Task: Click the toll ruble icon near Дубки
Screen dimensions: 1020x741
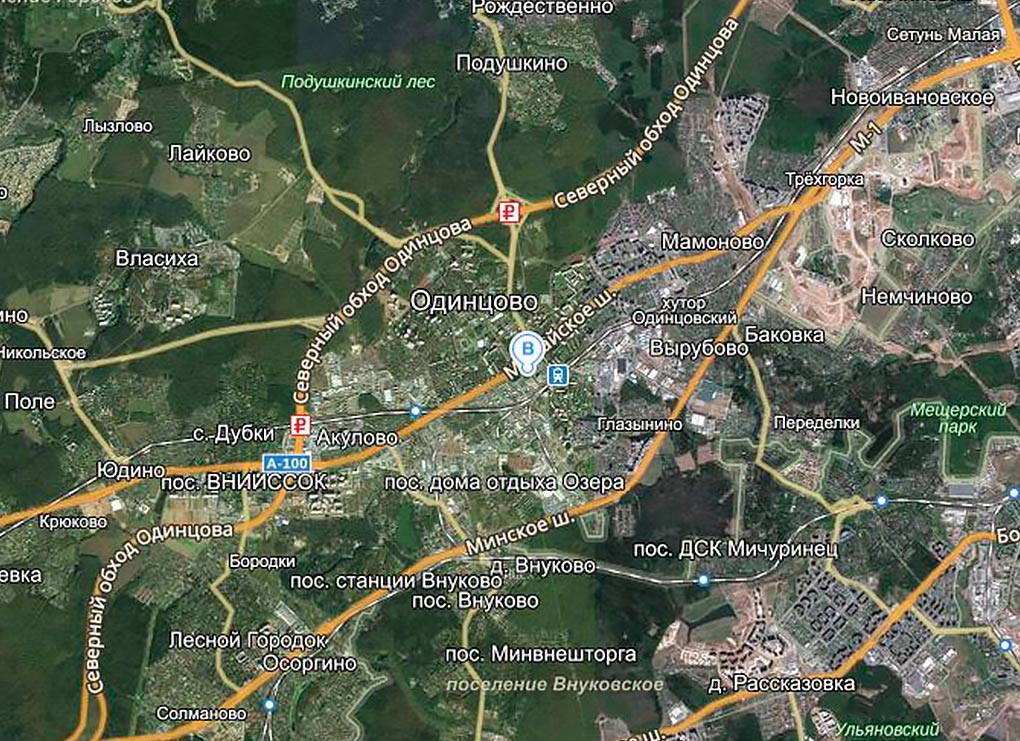Action: [x=300, y=426]
